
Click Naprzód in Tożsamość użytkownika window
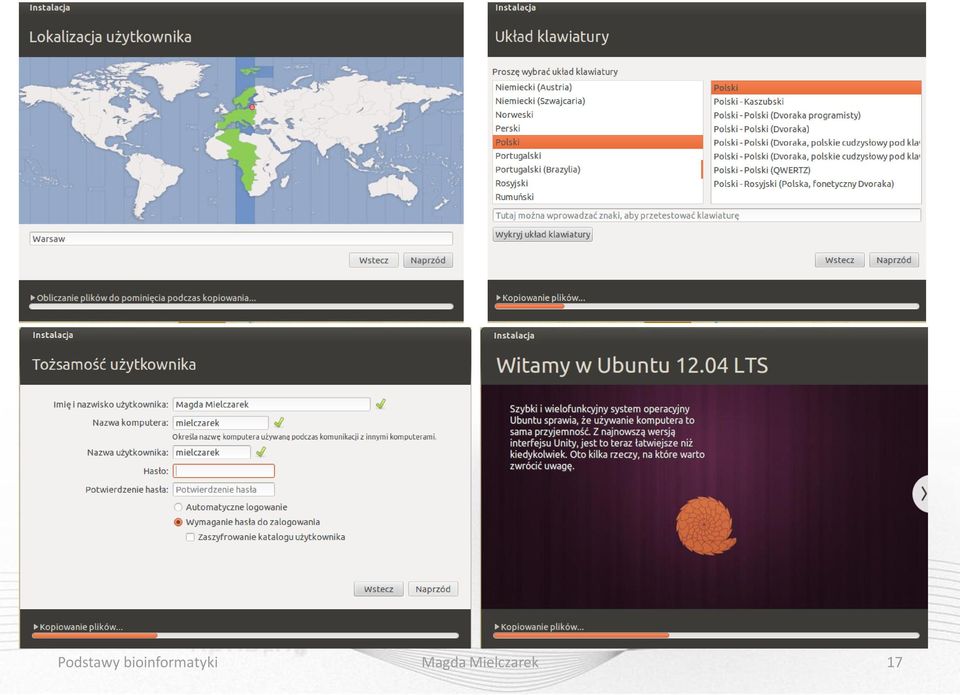click(433, 589)
